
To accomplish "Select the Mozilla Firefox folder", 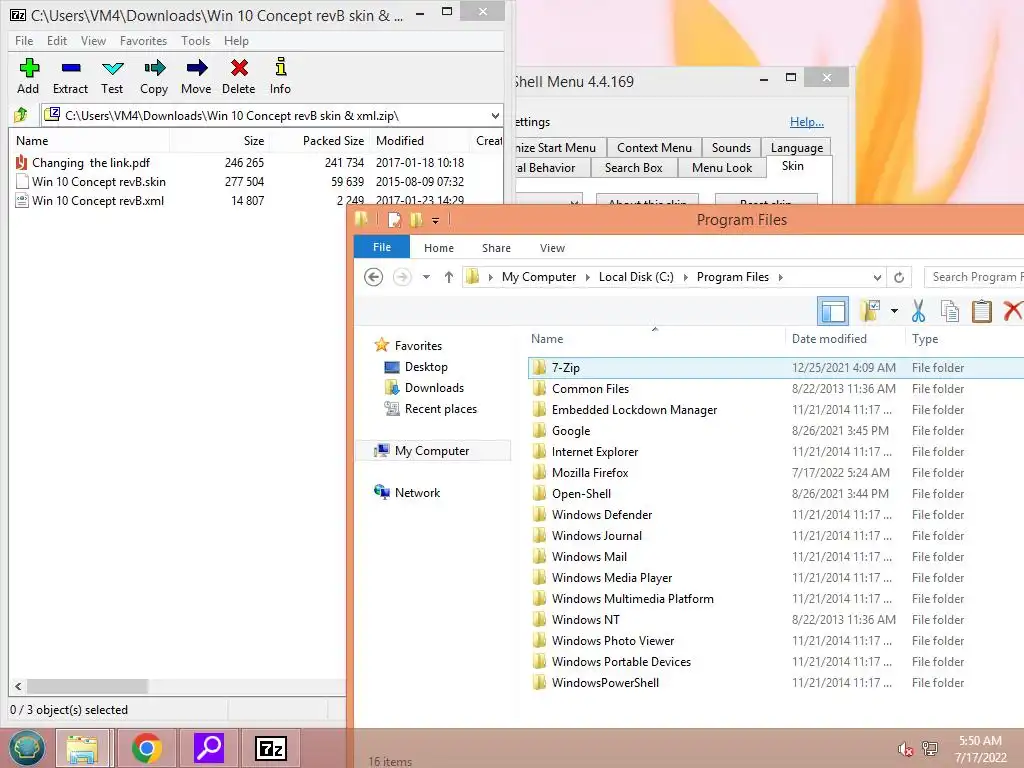I will (x=590, y=473).
